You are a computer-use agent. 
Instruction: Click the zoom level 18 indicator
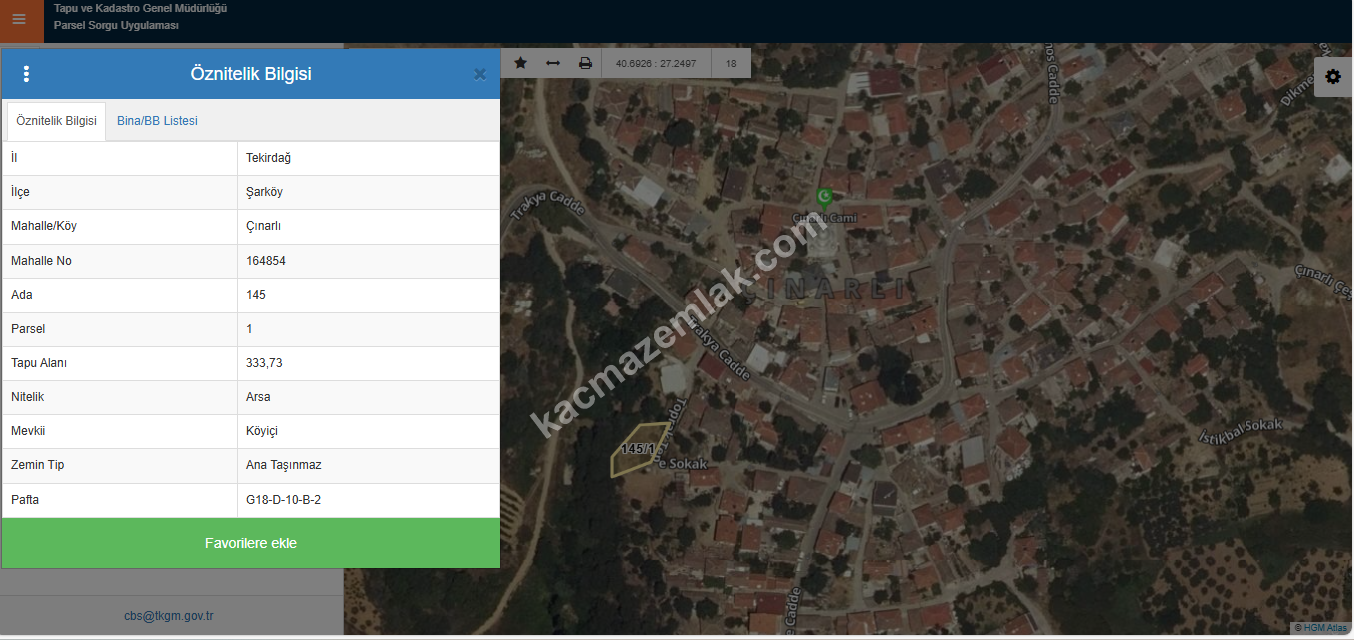pos(731,63)
